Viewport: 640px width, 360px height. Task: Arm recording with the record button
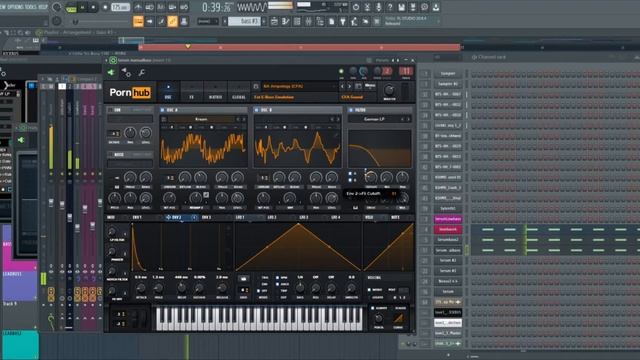click(105, 7)
